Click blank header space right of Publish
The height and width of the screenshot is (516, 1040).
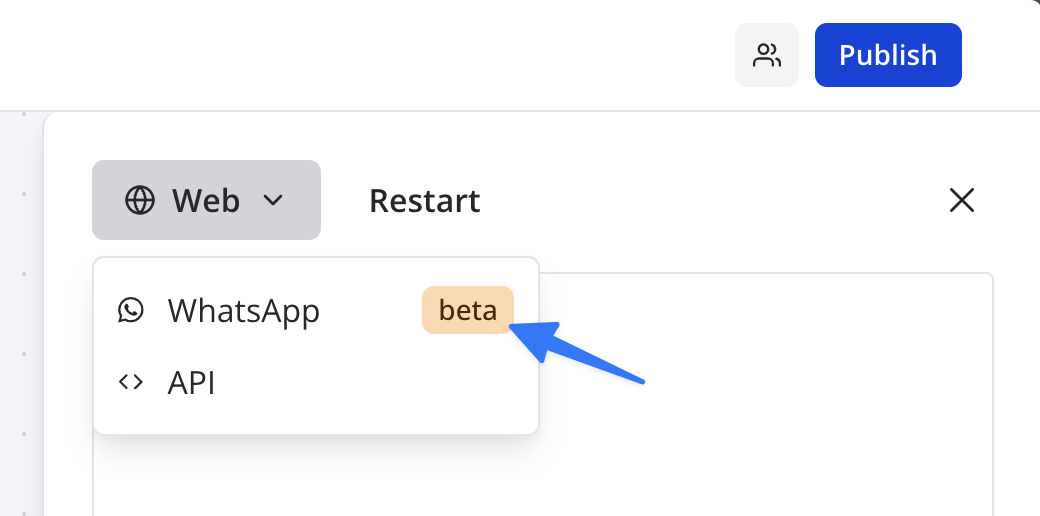click(1000, 55)
